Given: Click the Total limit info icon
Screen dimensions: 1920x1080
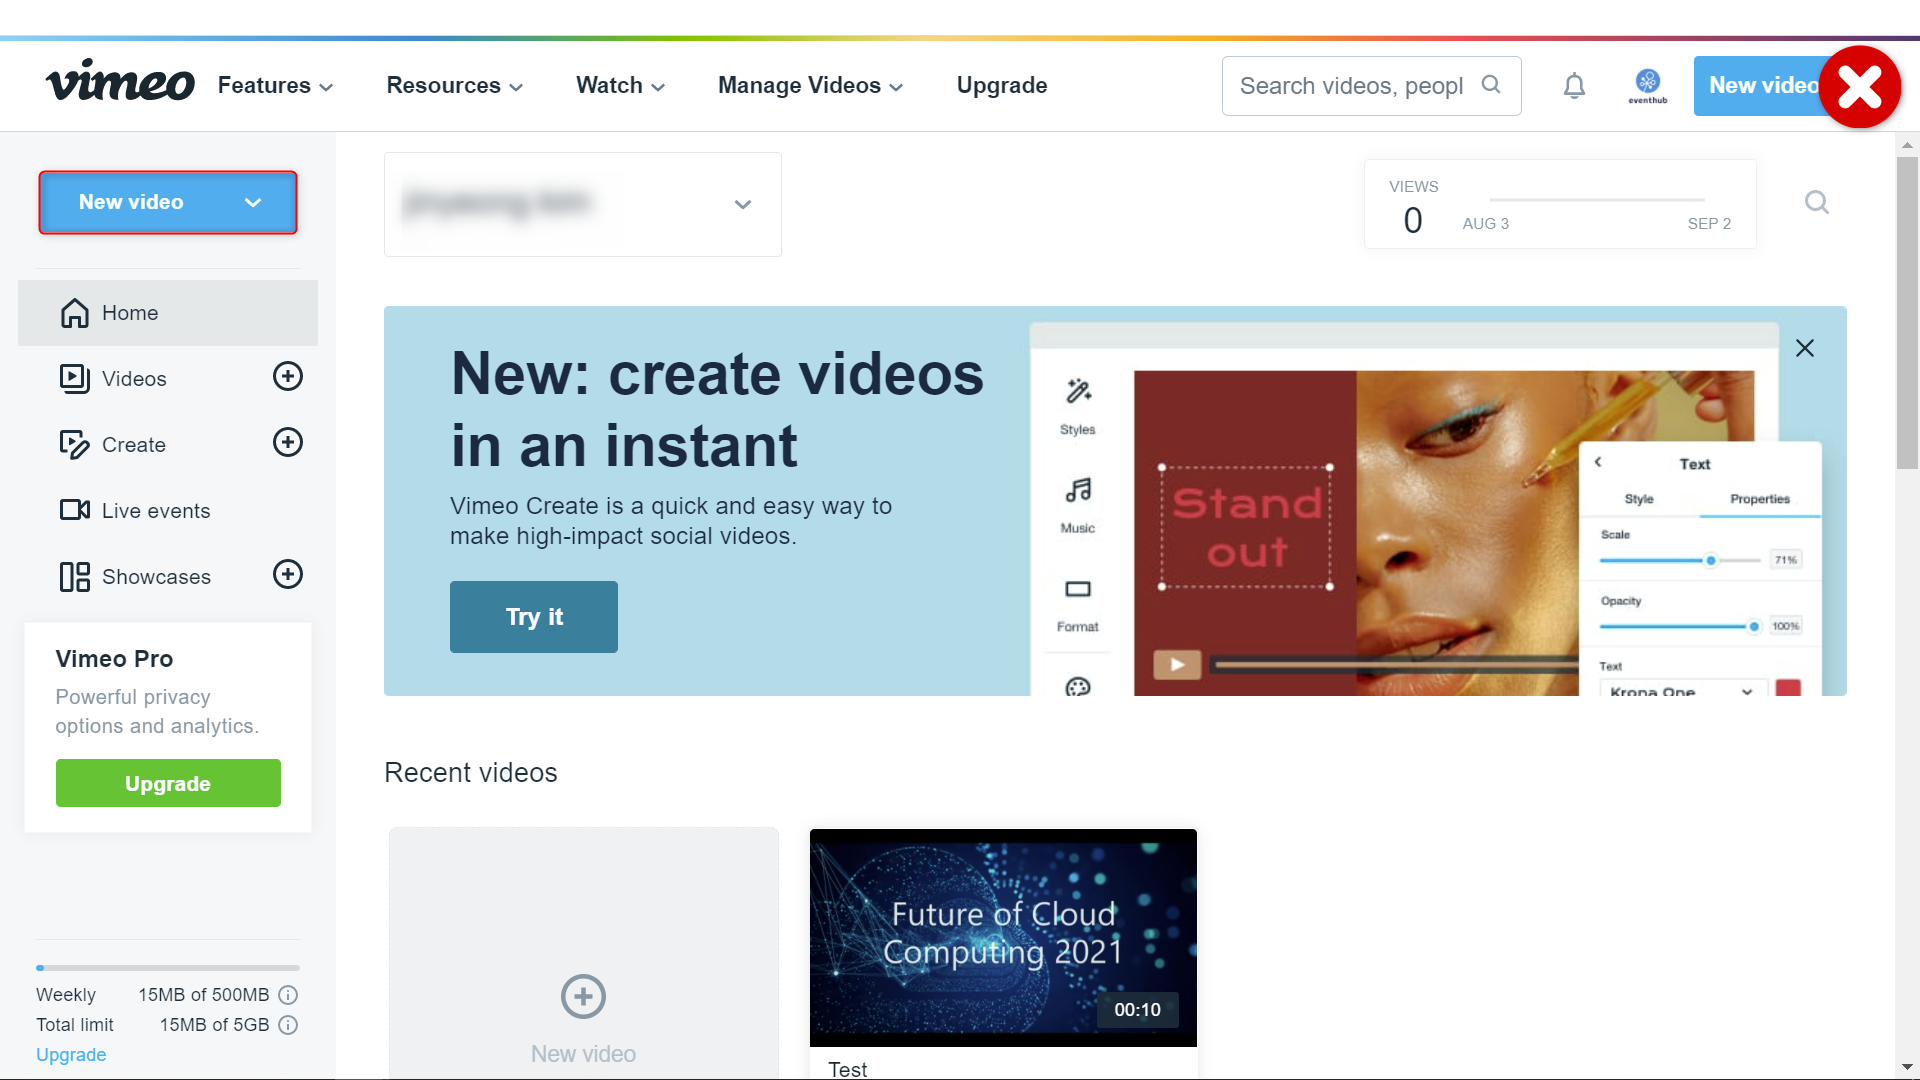Looking at the screenshot, I should 288,1025.
